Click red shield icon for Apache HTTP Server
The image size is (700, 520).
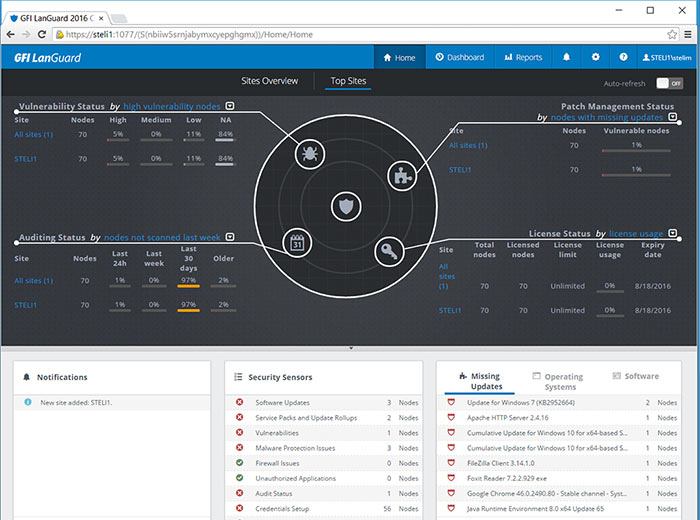pos(451,417)
